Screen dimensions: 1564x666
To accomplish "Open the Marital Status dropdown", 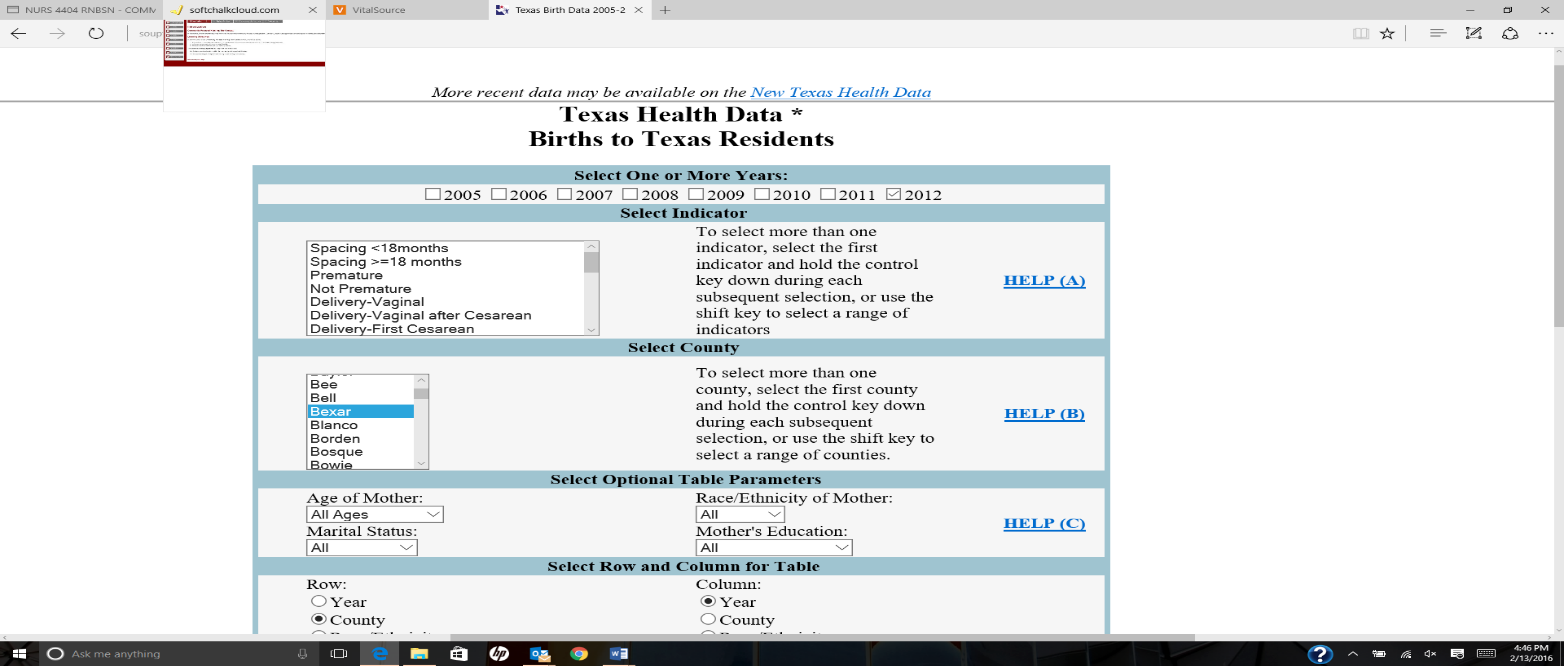I will click(x=361, y=547).
